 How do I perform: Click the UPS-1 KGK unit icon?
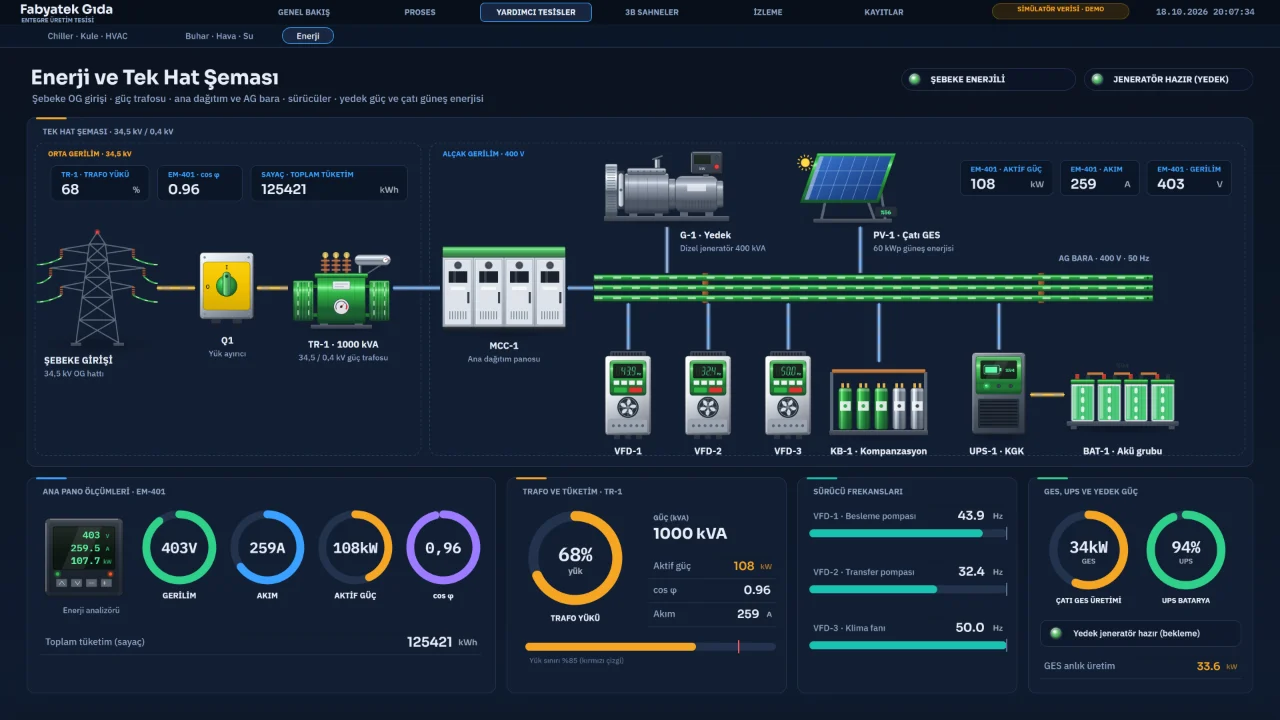click(x=998, y=393)
